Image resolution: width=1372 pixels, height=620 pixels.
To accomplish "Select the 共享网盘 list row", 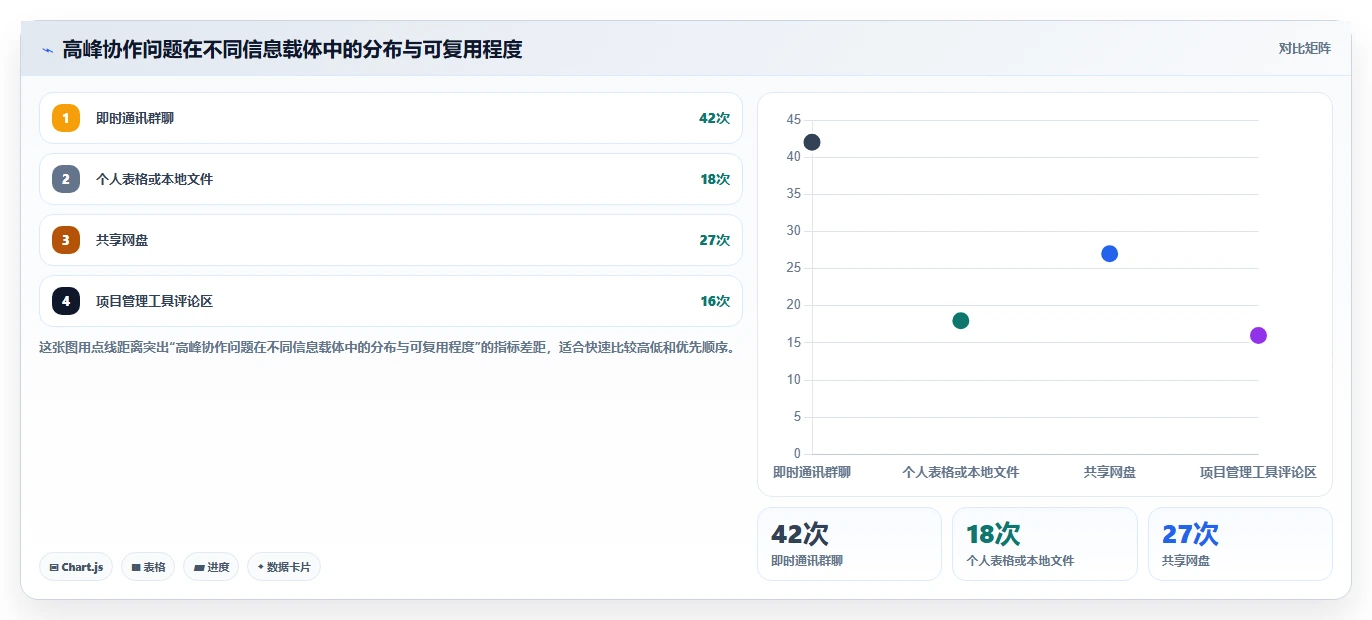I will coord(391,240).
